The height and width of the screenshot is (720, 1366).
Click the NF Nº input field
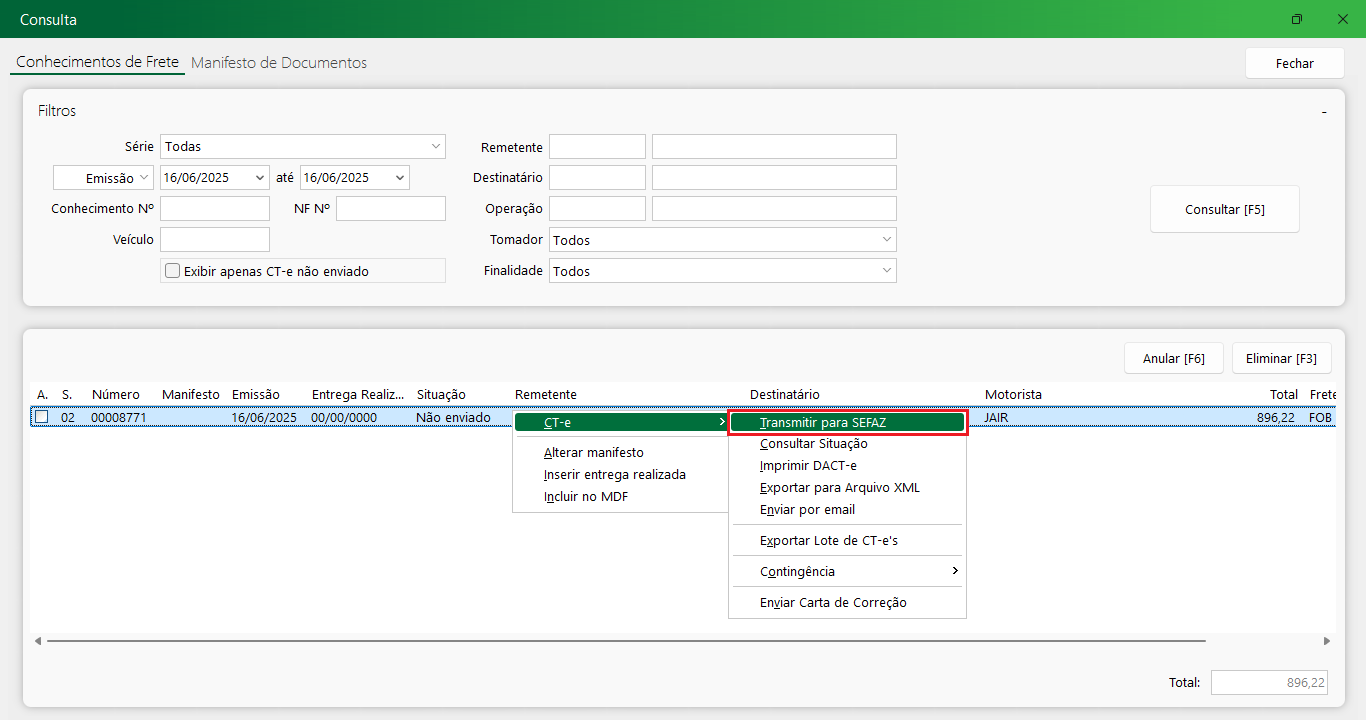point(391,209)
